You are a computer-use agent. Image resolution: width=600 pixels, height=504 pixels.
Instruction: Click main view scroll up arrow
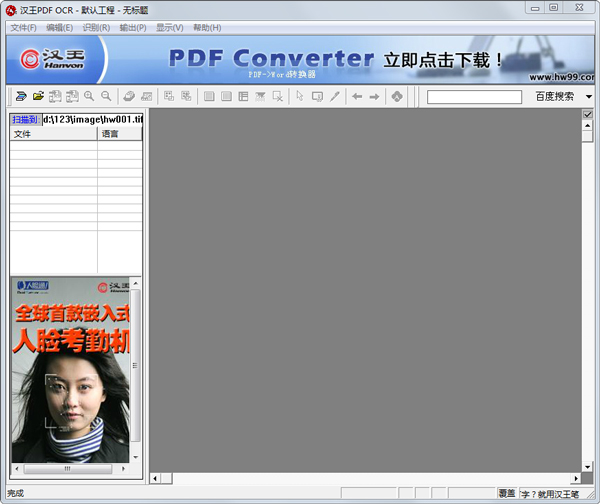(587, 125)
